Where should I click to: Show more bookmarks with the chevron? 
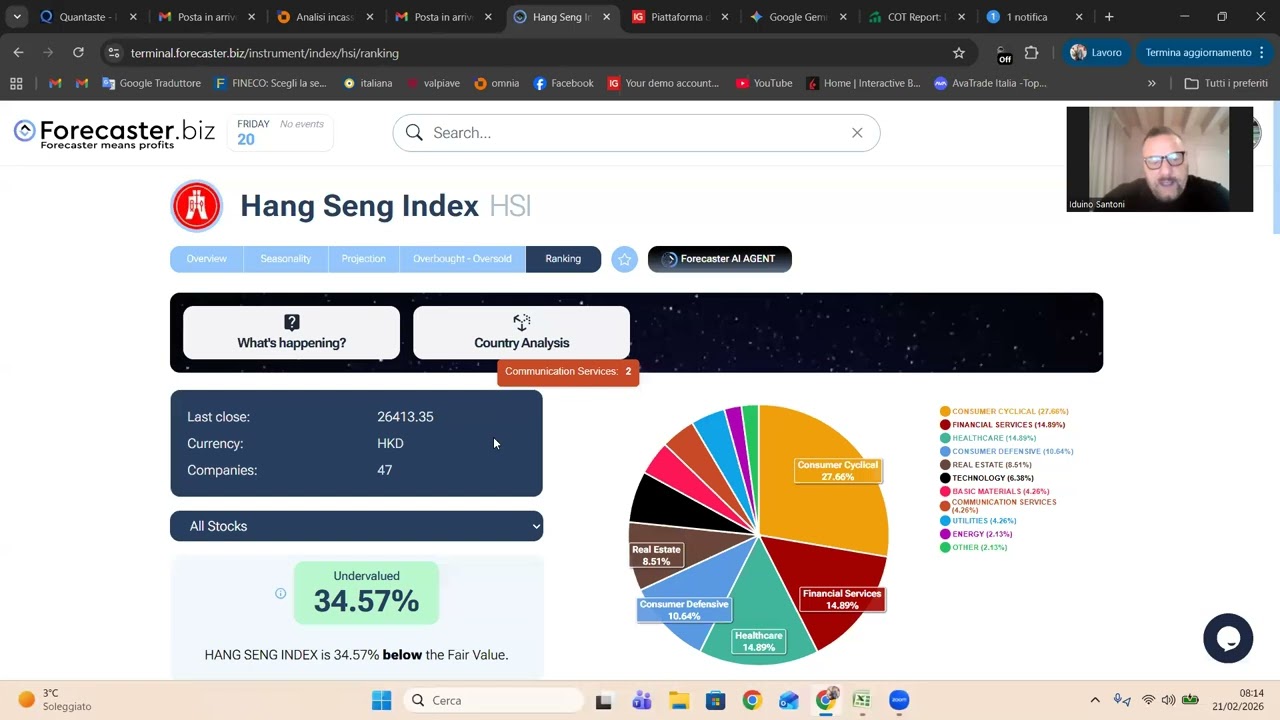[x=1152, y=83]
